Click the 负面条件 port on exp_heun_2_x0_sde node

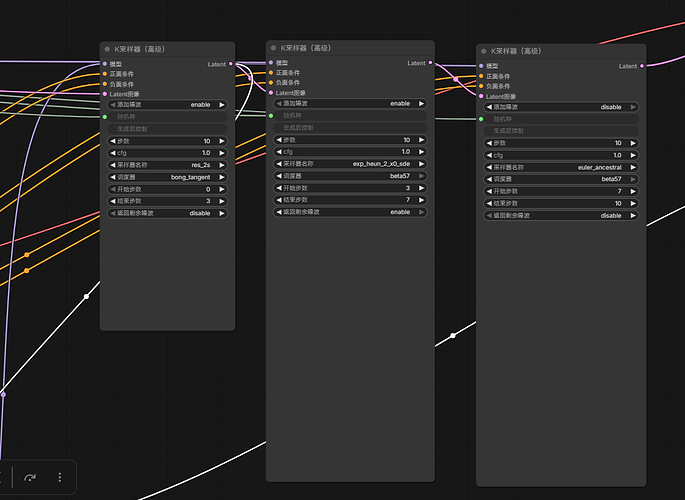(271, 83)
